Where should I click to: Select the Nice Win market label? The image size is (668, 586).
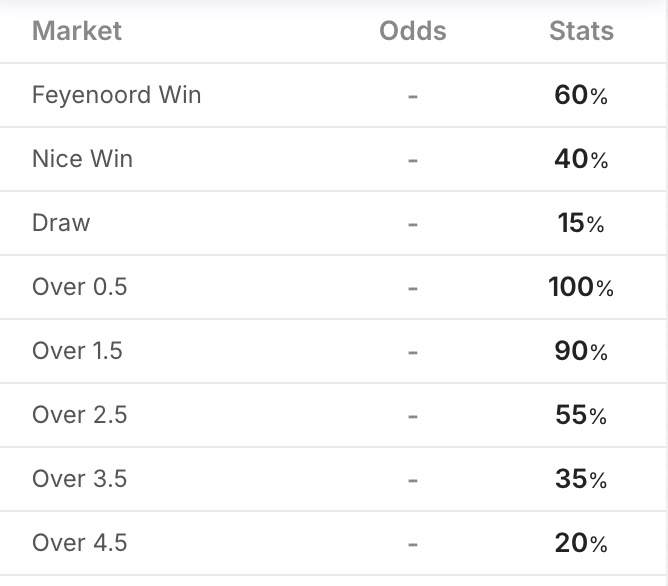click(82, 159)
